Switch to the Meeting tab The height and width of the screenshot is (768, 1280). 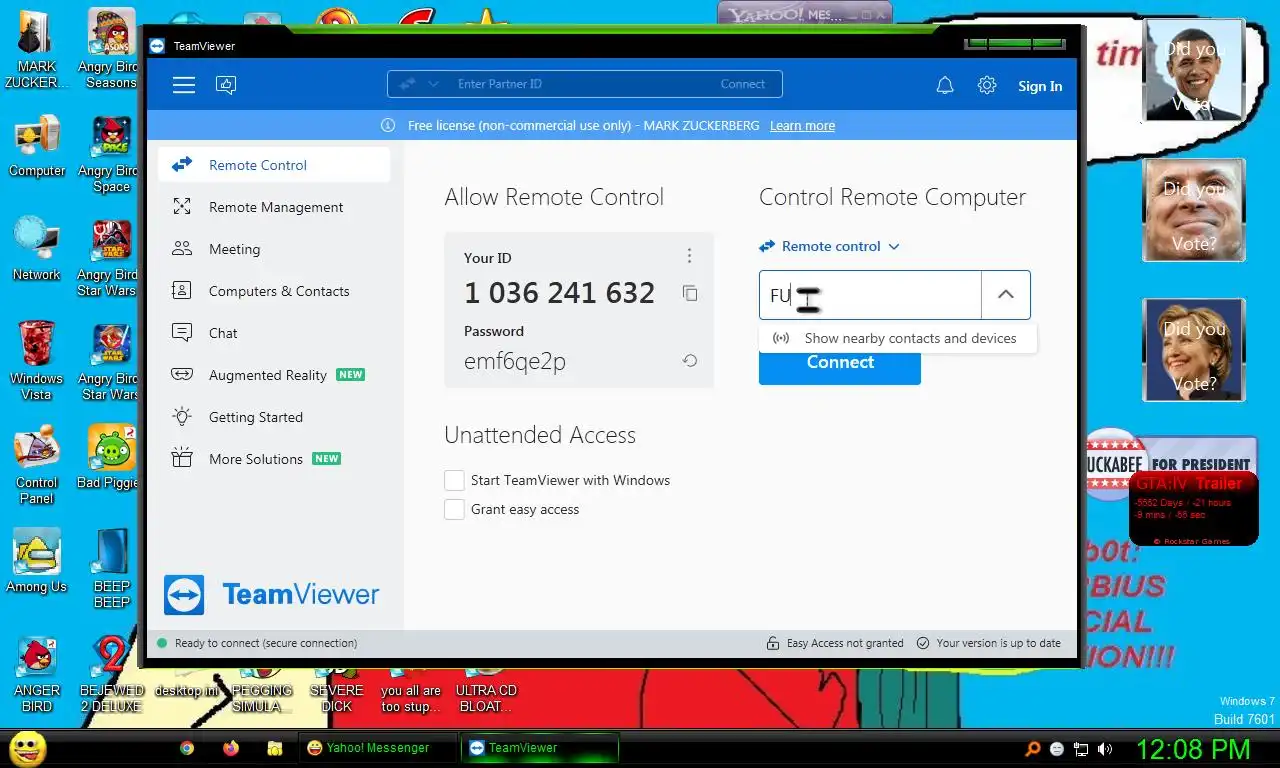point(274,249)
